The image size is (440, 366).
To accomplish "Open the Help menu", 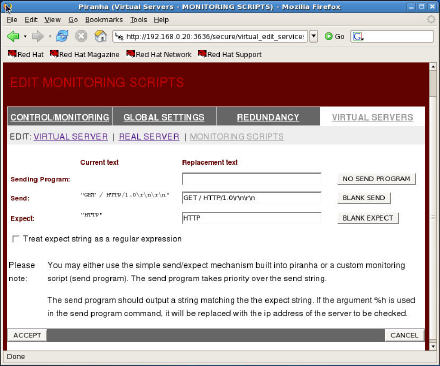I will [x=161, y=20].
